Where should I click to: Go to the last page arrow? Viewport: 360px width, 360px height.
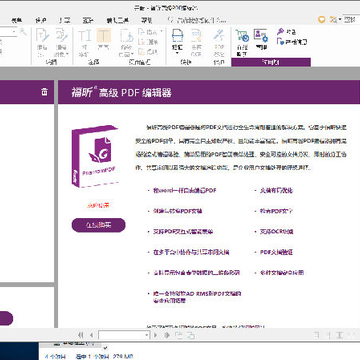tap(167, 335)
